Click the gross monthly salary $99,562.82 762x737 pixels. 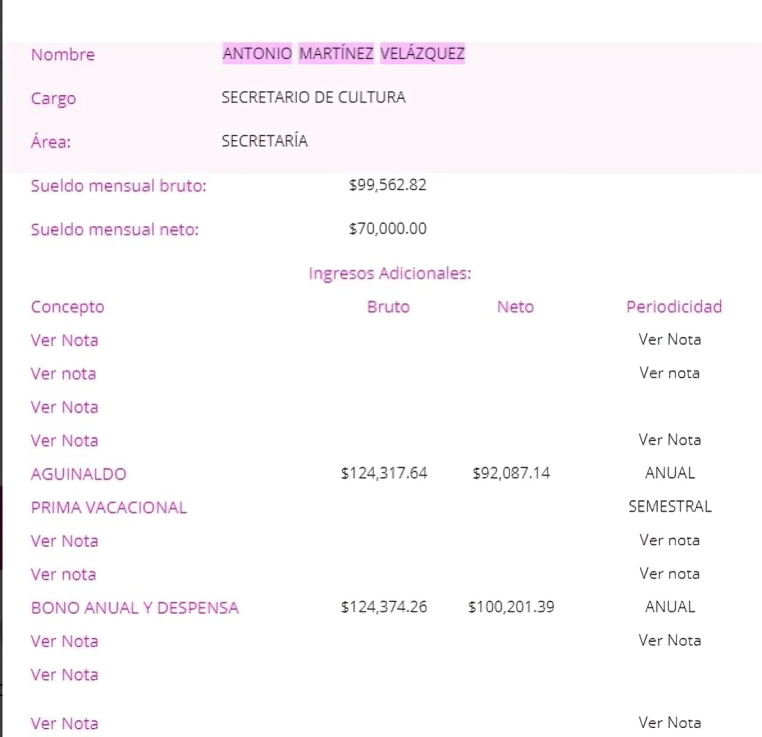pos(387,185)
